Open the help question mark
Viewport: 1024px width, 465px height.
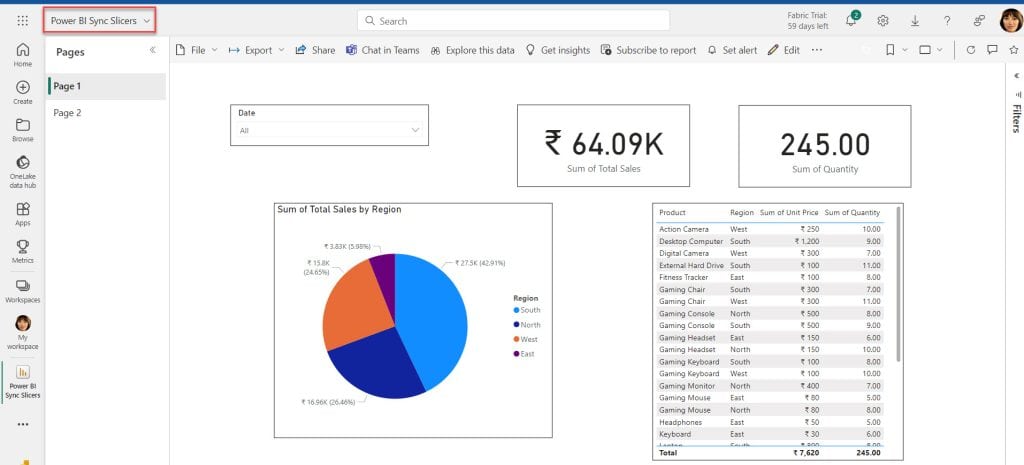point(947,21)
